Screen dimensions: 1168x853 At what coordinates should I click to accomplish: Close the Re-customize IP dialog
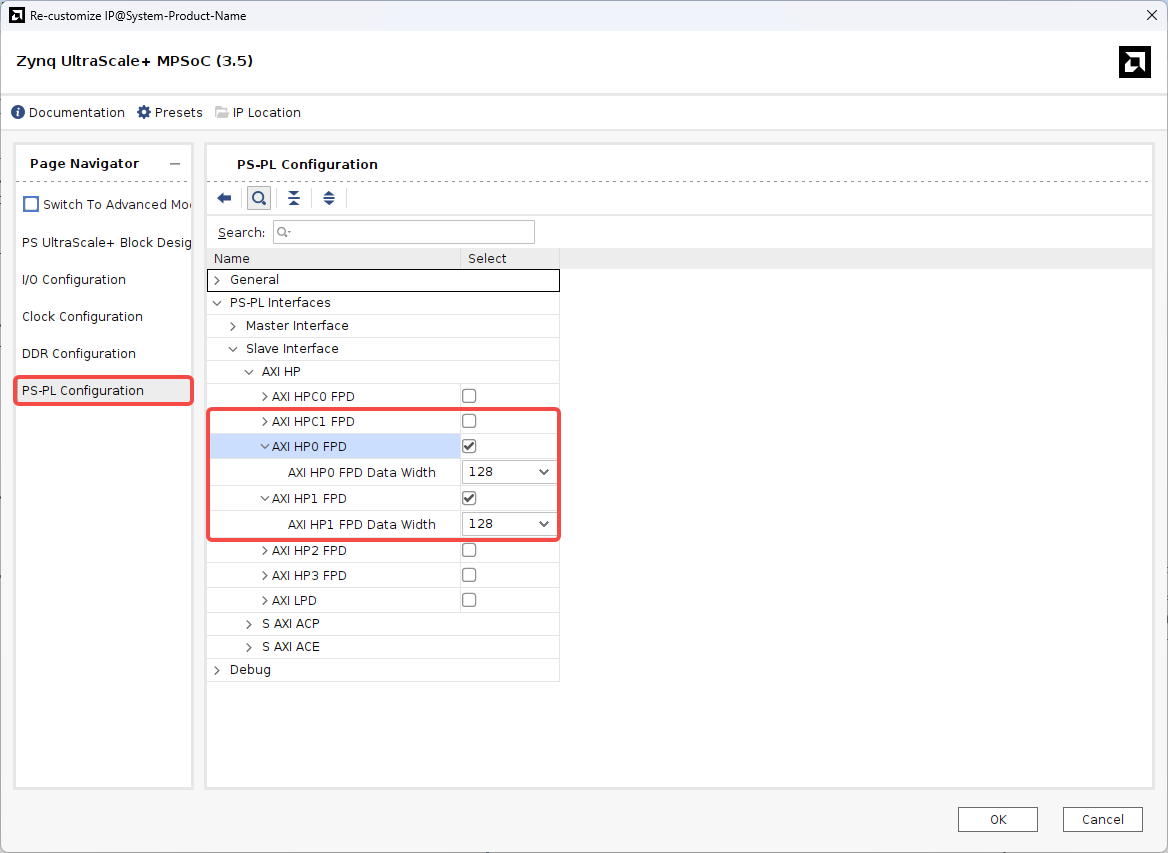coord(1151,16)
